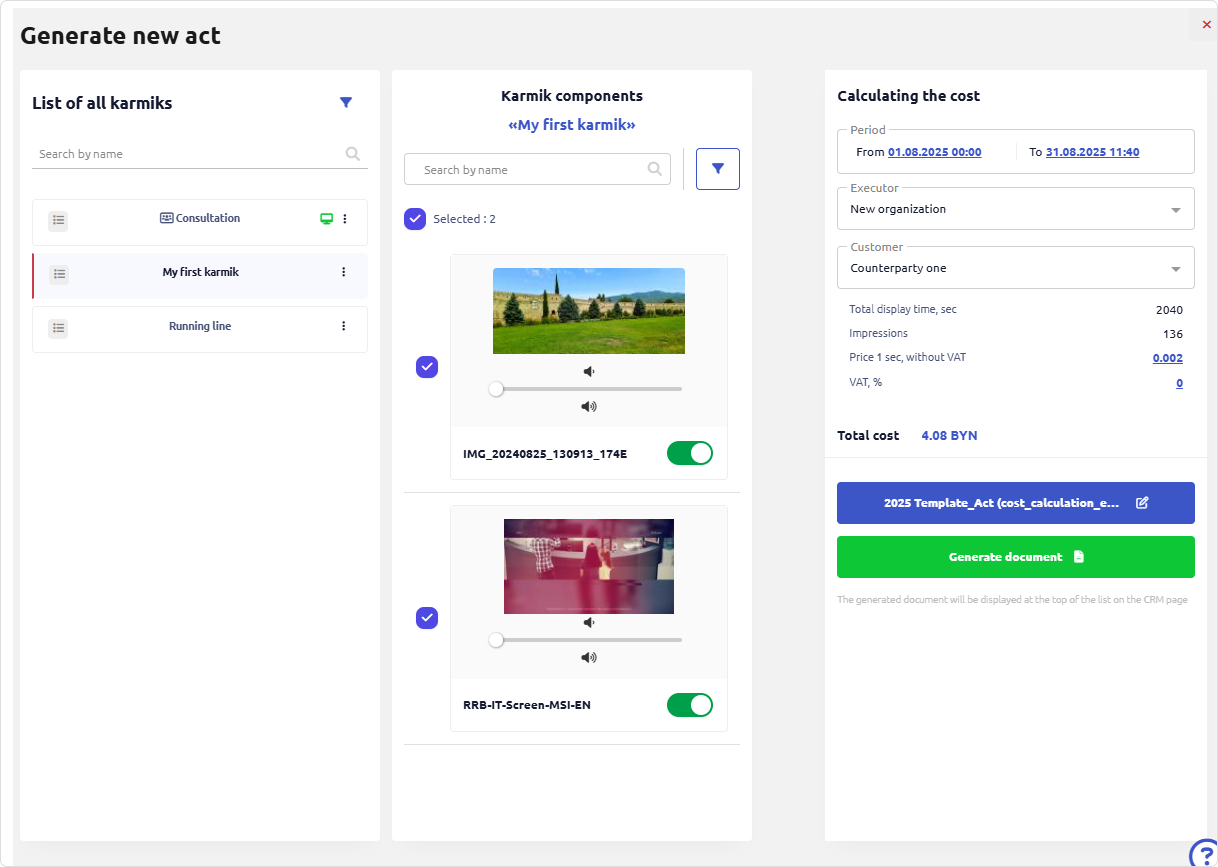Image resolution: width=1218 pixels, height=867 pixels.
Task: Open three-dot menu for Consultation karmik
Action: pyautogui.click(x=345, y=219)
